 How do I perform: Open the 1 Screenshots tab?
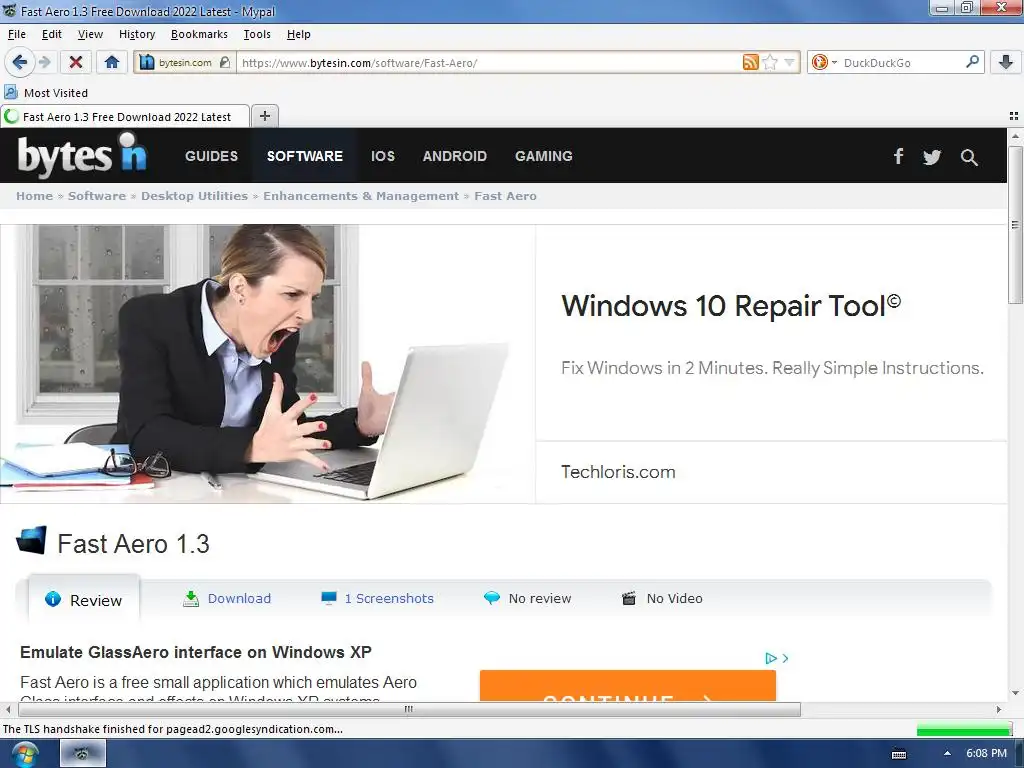pyautogui.click(x=377, y=598)
